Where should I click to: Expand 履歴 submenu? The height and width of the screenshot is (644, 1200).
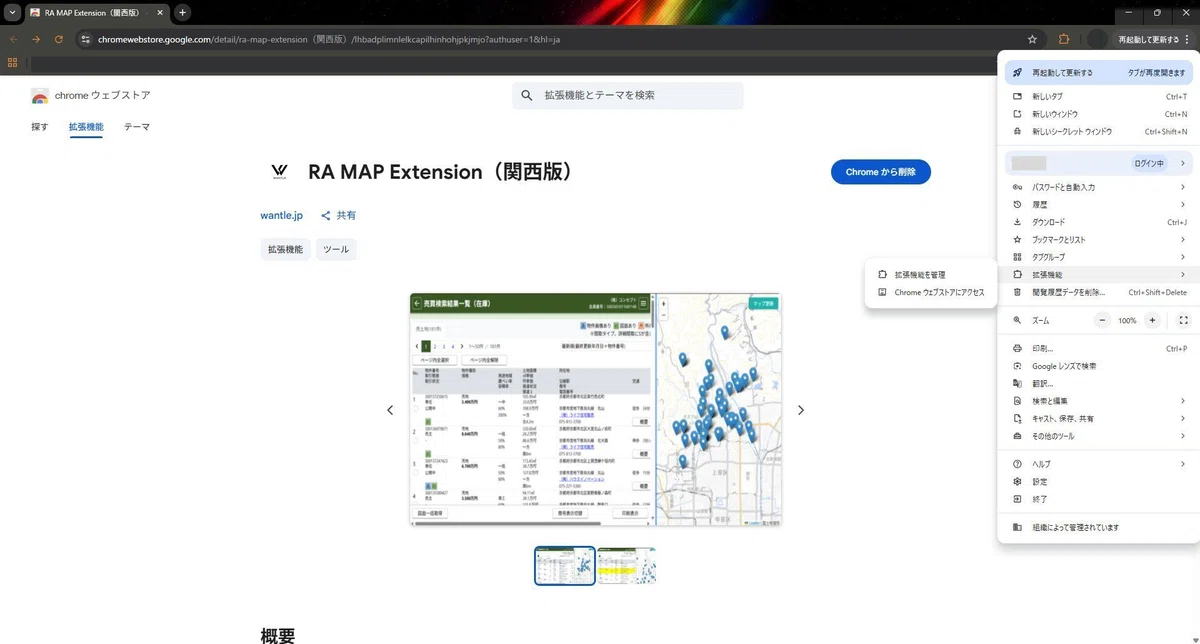coord(1099,204)
